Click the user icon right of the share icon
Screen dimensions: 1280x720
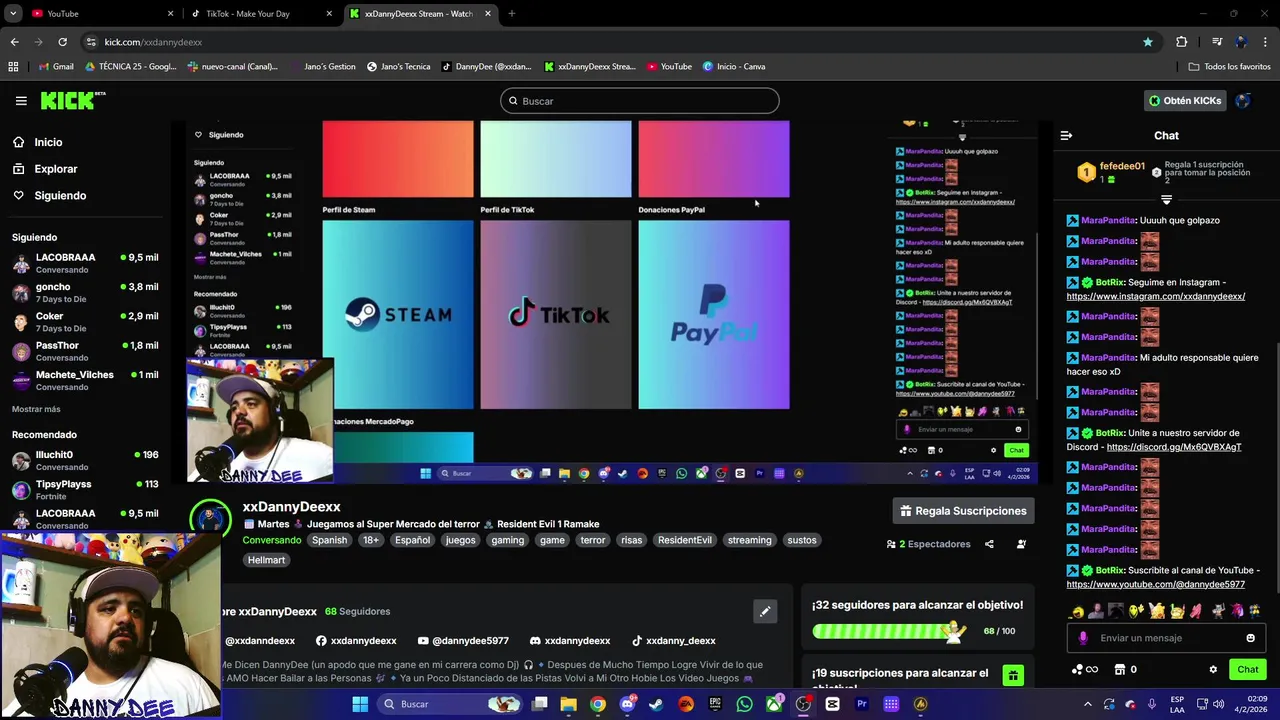coord(1021,544)
